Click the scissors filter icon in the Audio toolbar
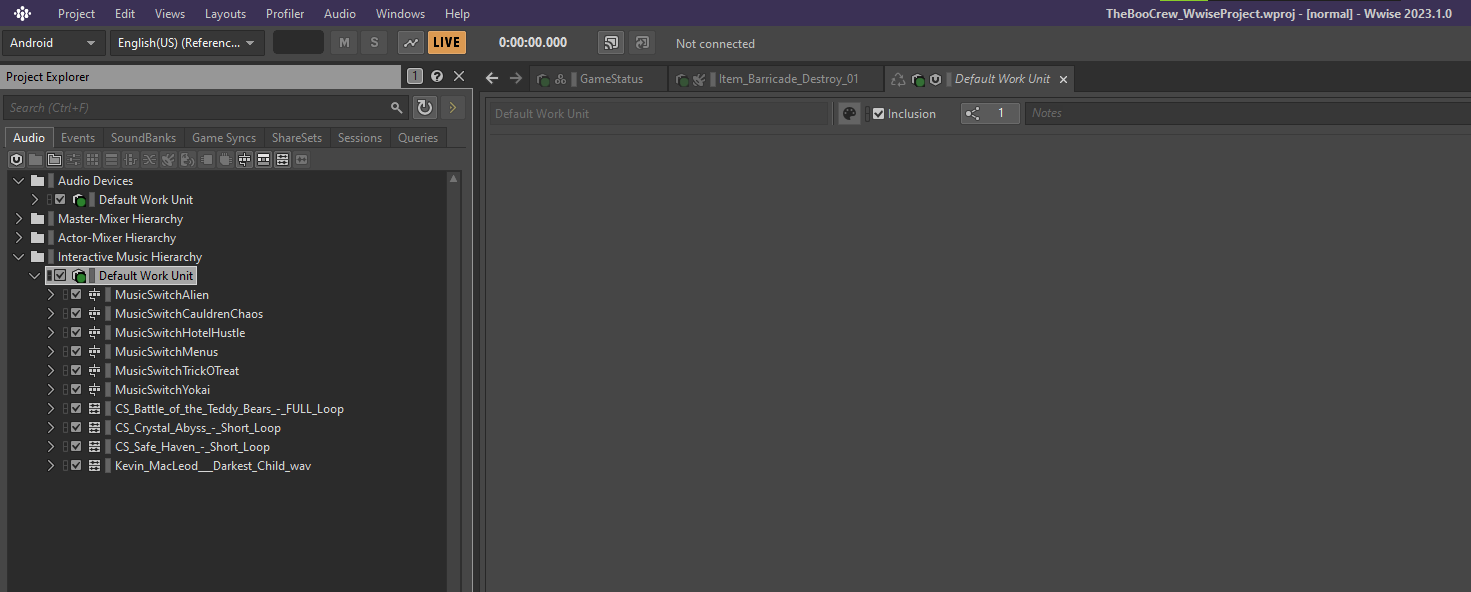The height and width of the screenshot is (592, 1471). 148,159
